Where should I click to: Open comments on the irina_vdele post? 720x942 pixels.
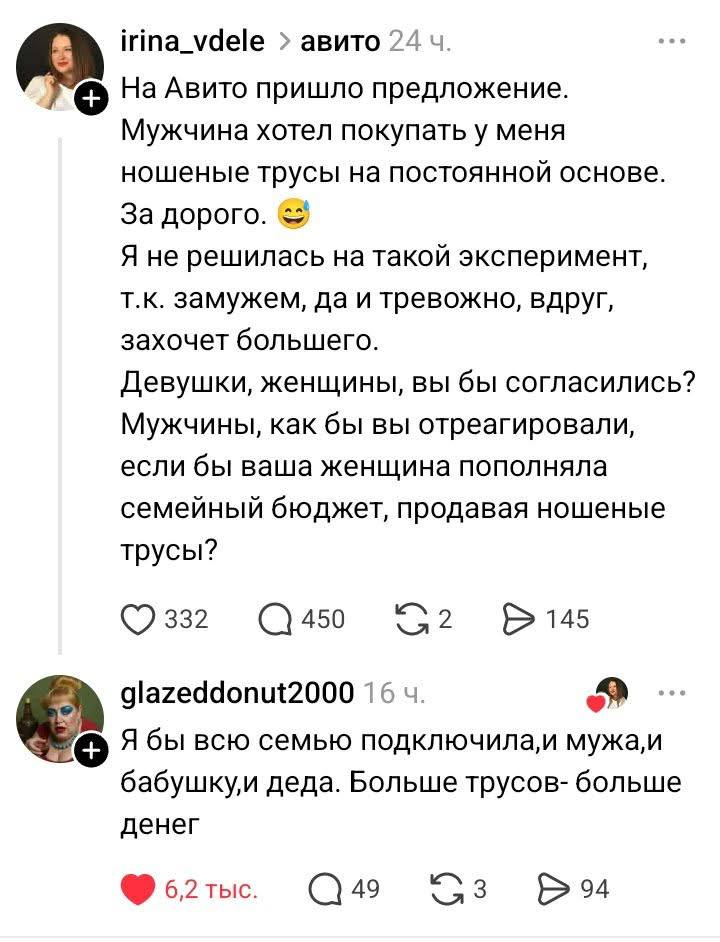point(274,620)
